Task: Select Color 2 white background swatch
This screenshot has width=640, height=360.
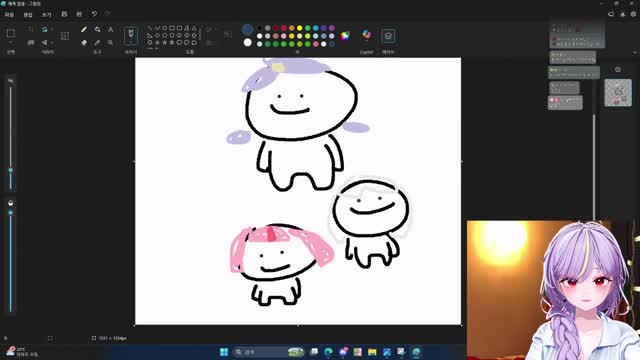Action: click(247, 42)
